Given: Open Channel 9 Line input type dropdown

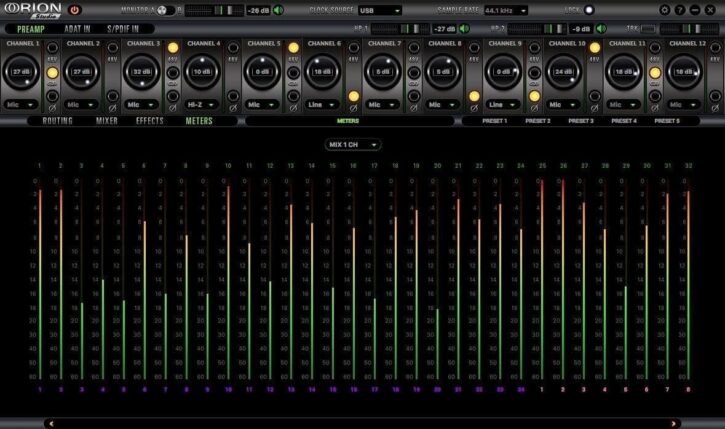Looking at the screenshot, I should 503,105.
